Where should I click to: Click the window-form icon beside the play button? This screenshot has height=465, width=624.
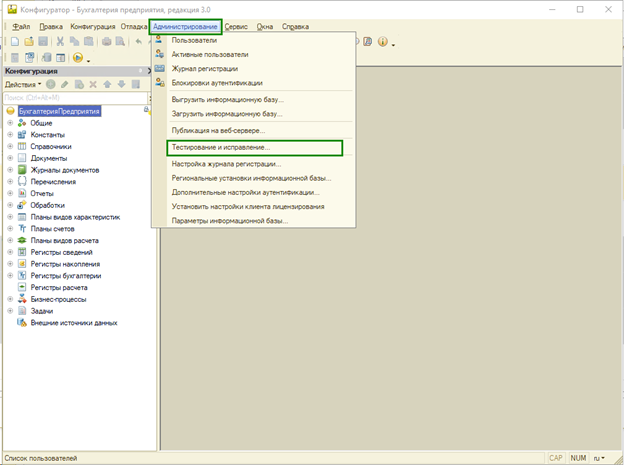pyautogui.click(x=60, y=58)
